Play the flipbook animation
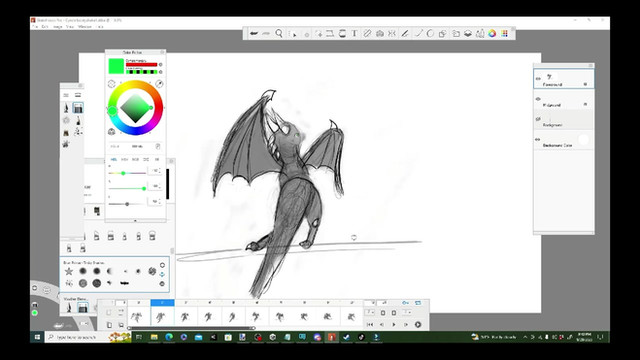Image resolution: width=640 pixels, height=360 pixels. (x=394, y=324)
